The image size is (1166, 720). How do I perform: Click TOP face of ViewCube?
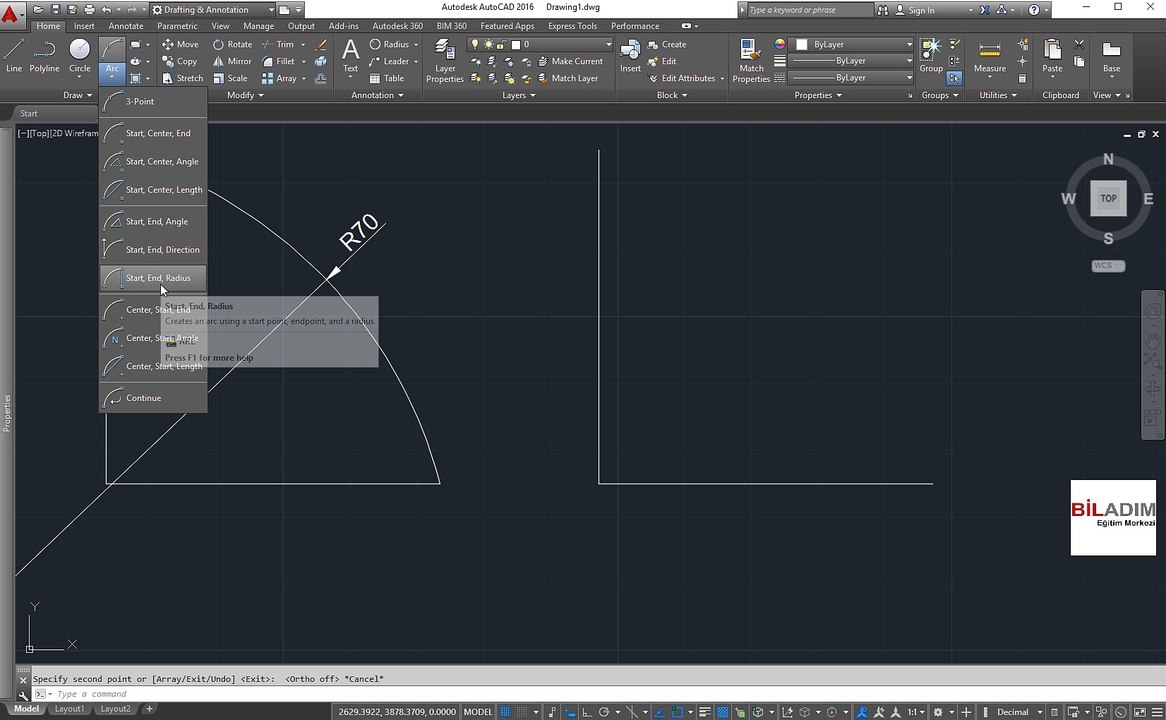click(x=1108, y=199)
